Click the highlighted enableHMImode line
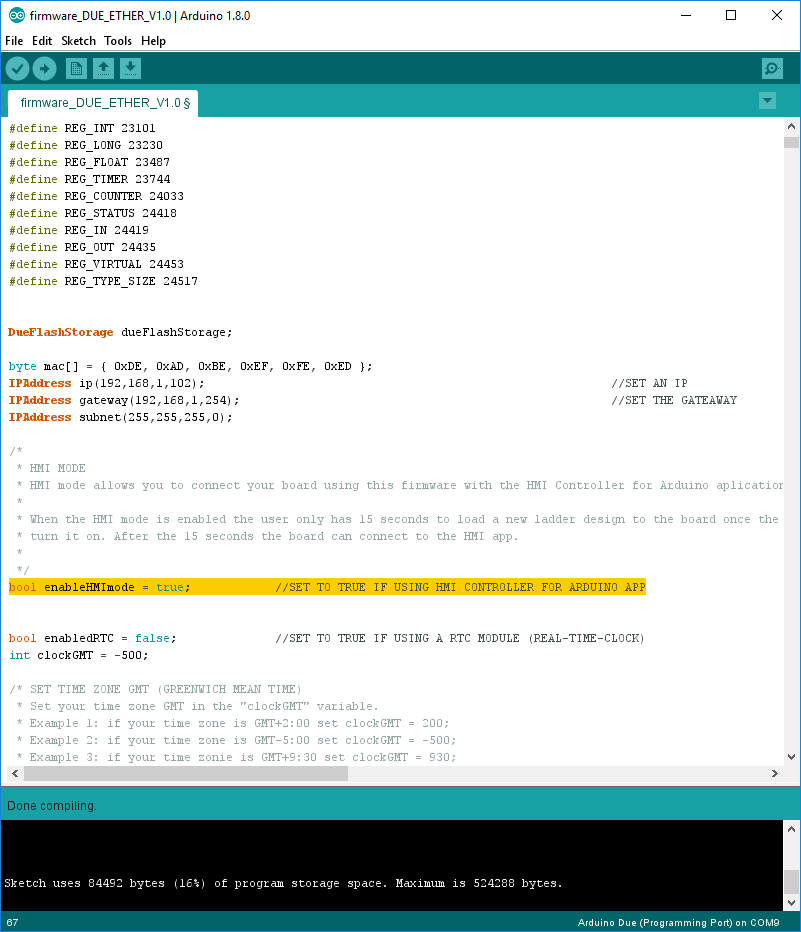 (327, 587)
